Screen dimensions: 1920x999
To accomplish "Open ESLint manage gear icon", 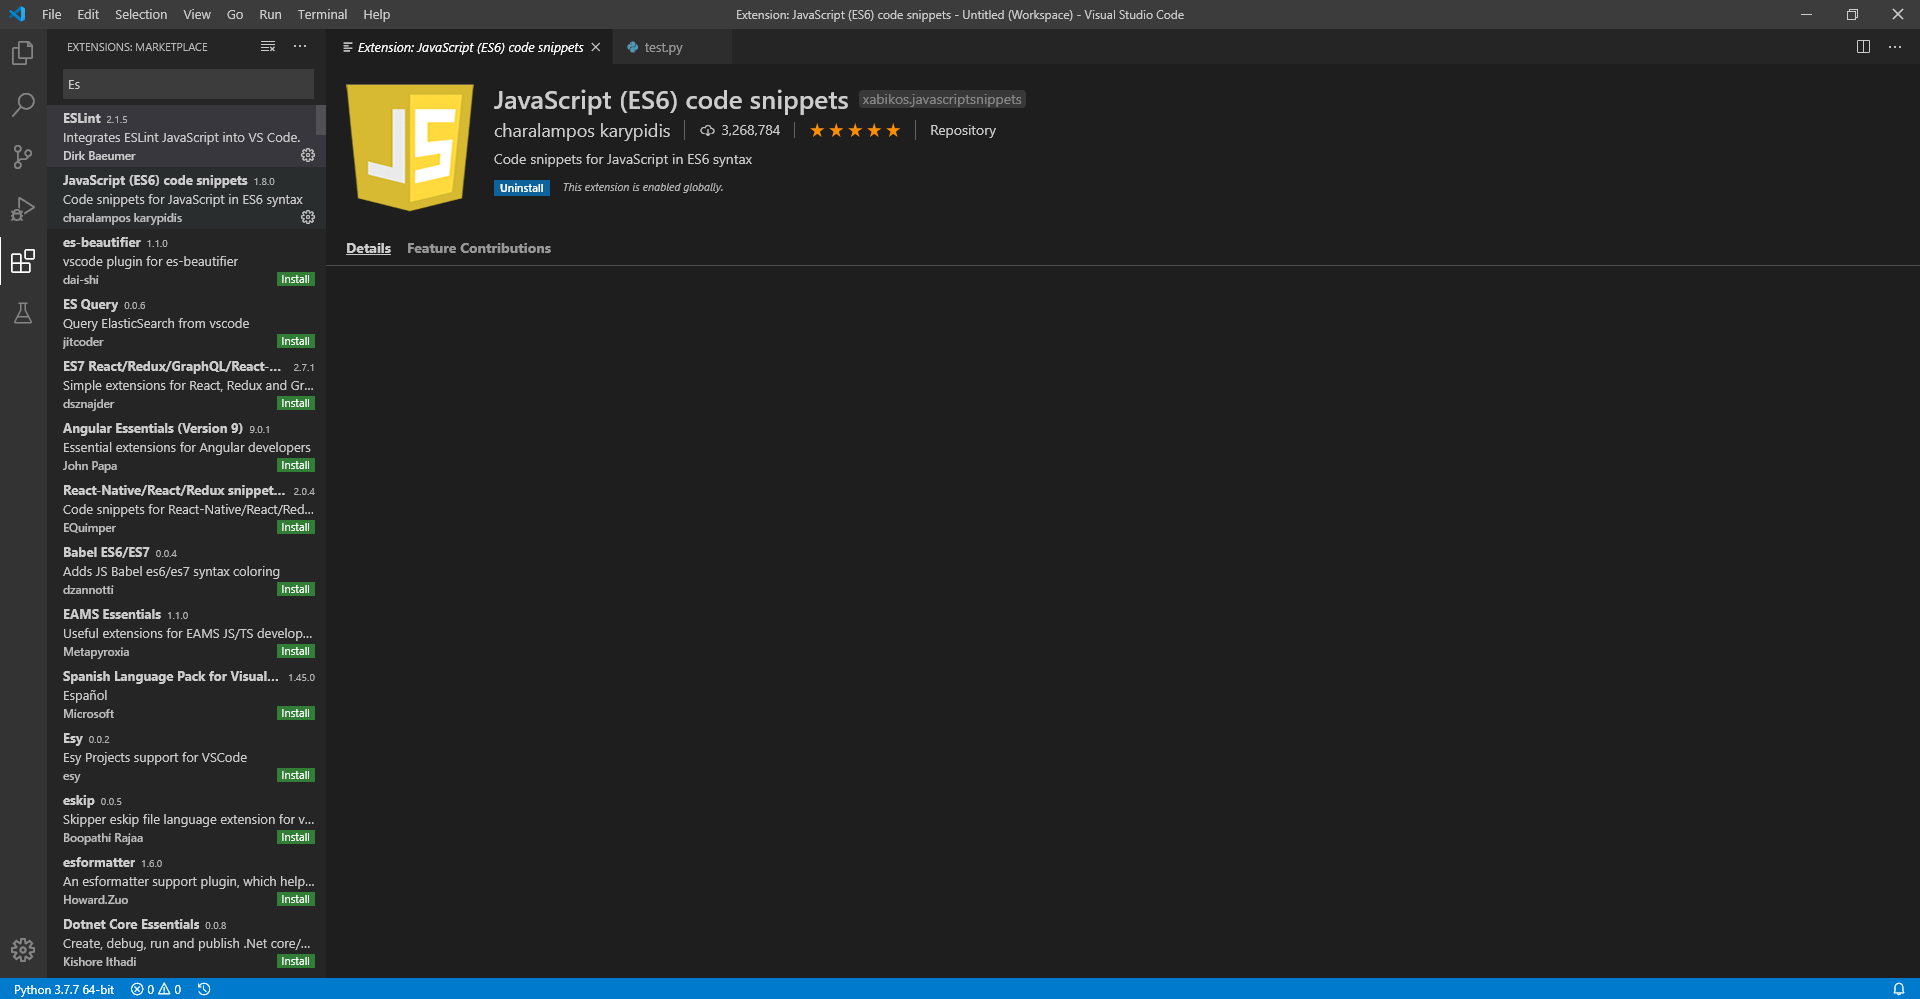I will click(308, 155).
